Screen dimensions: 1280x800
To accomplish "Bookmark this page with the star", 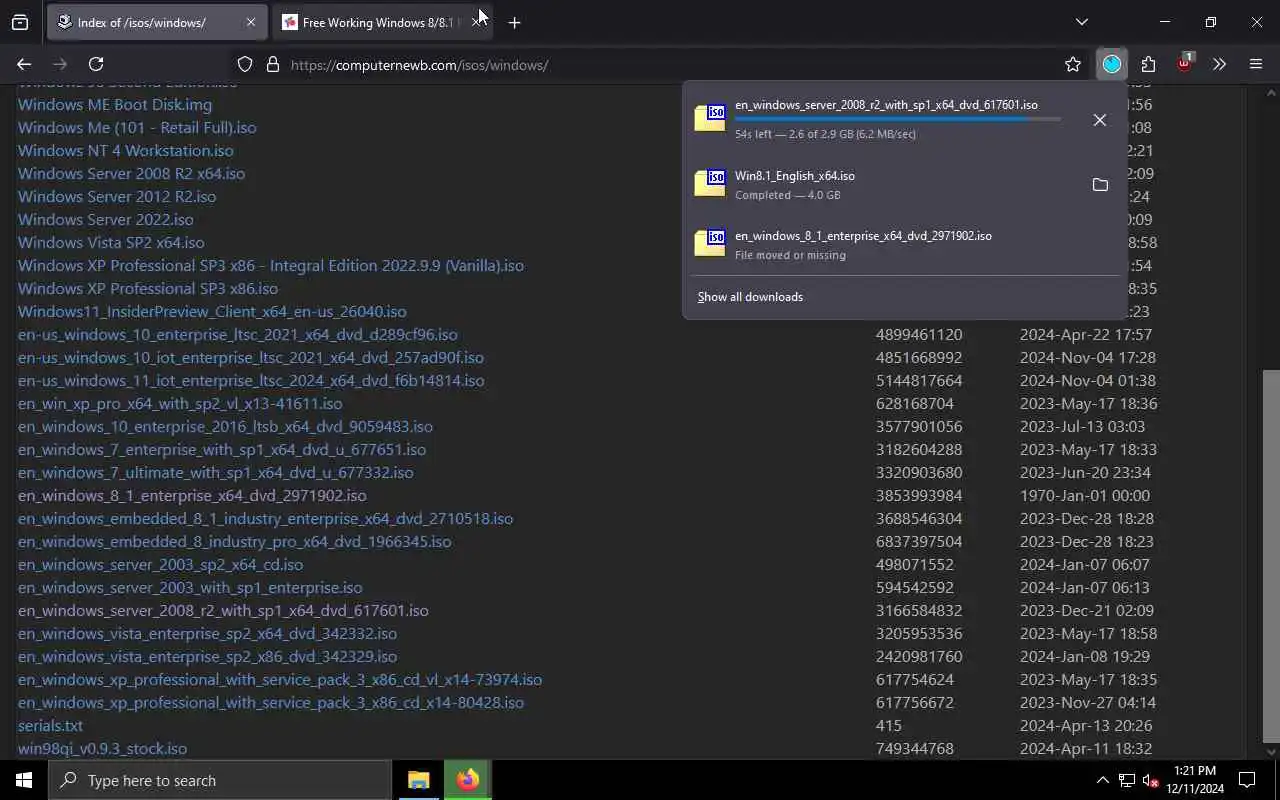I will click(x=1073, y=64).
